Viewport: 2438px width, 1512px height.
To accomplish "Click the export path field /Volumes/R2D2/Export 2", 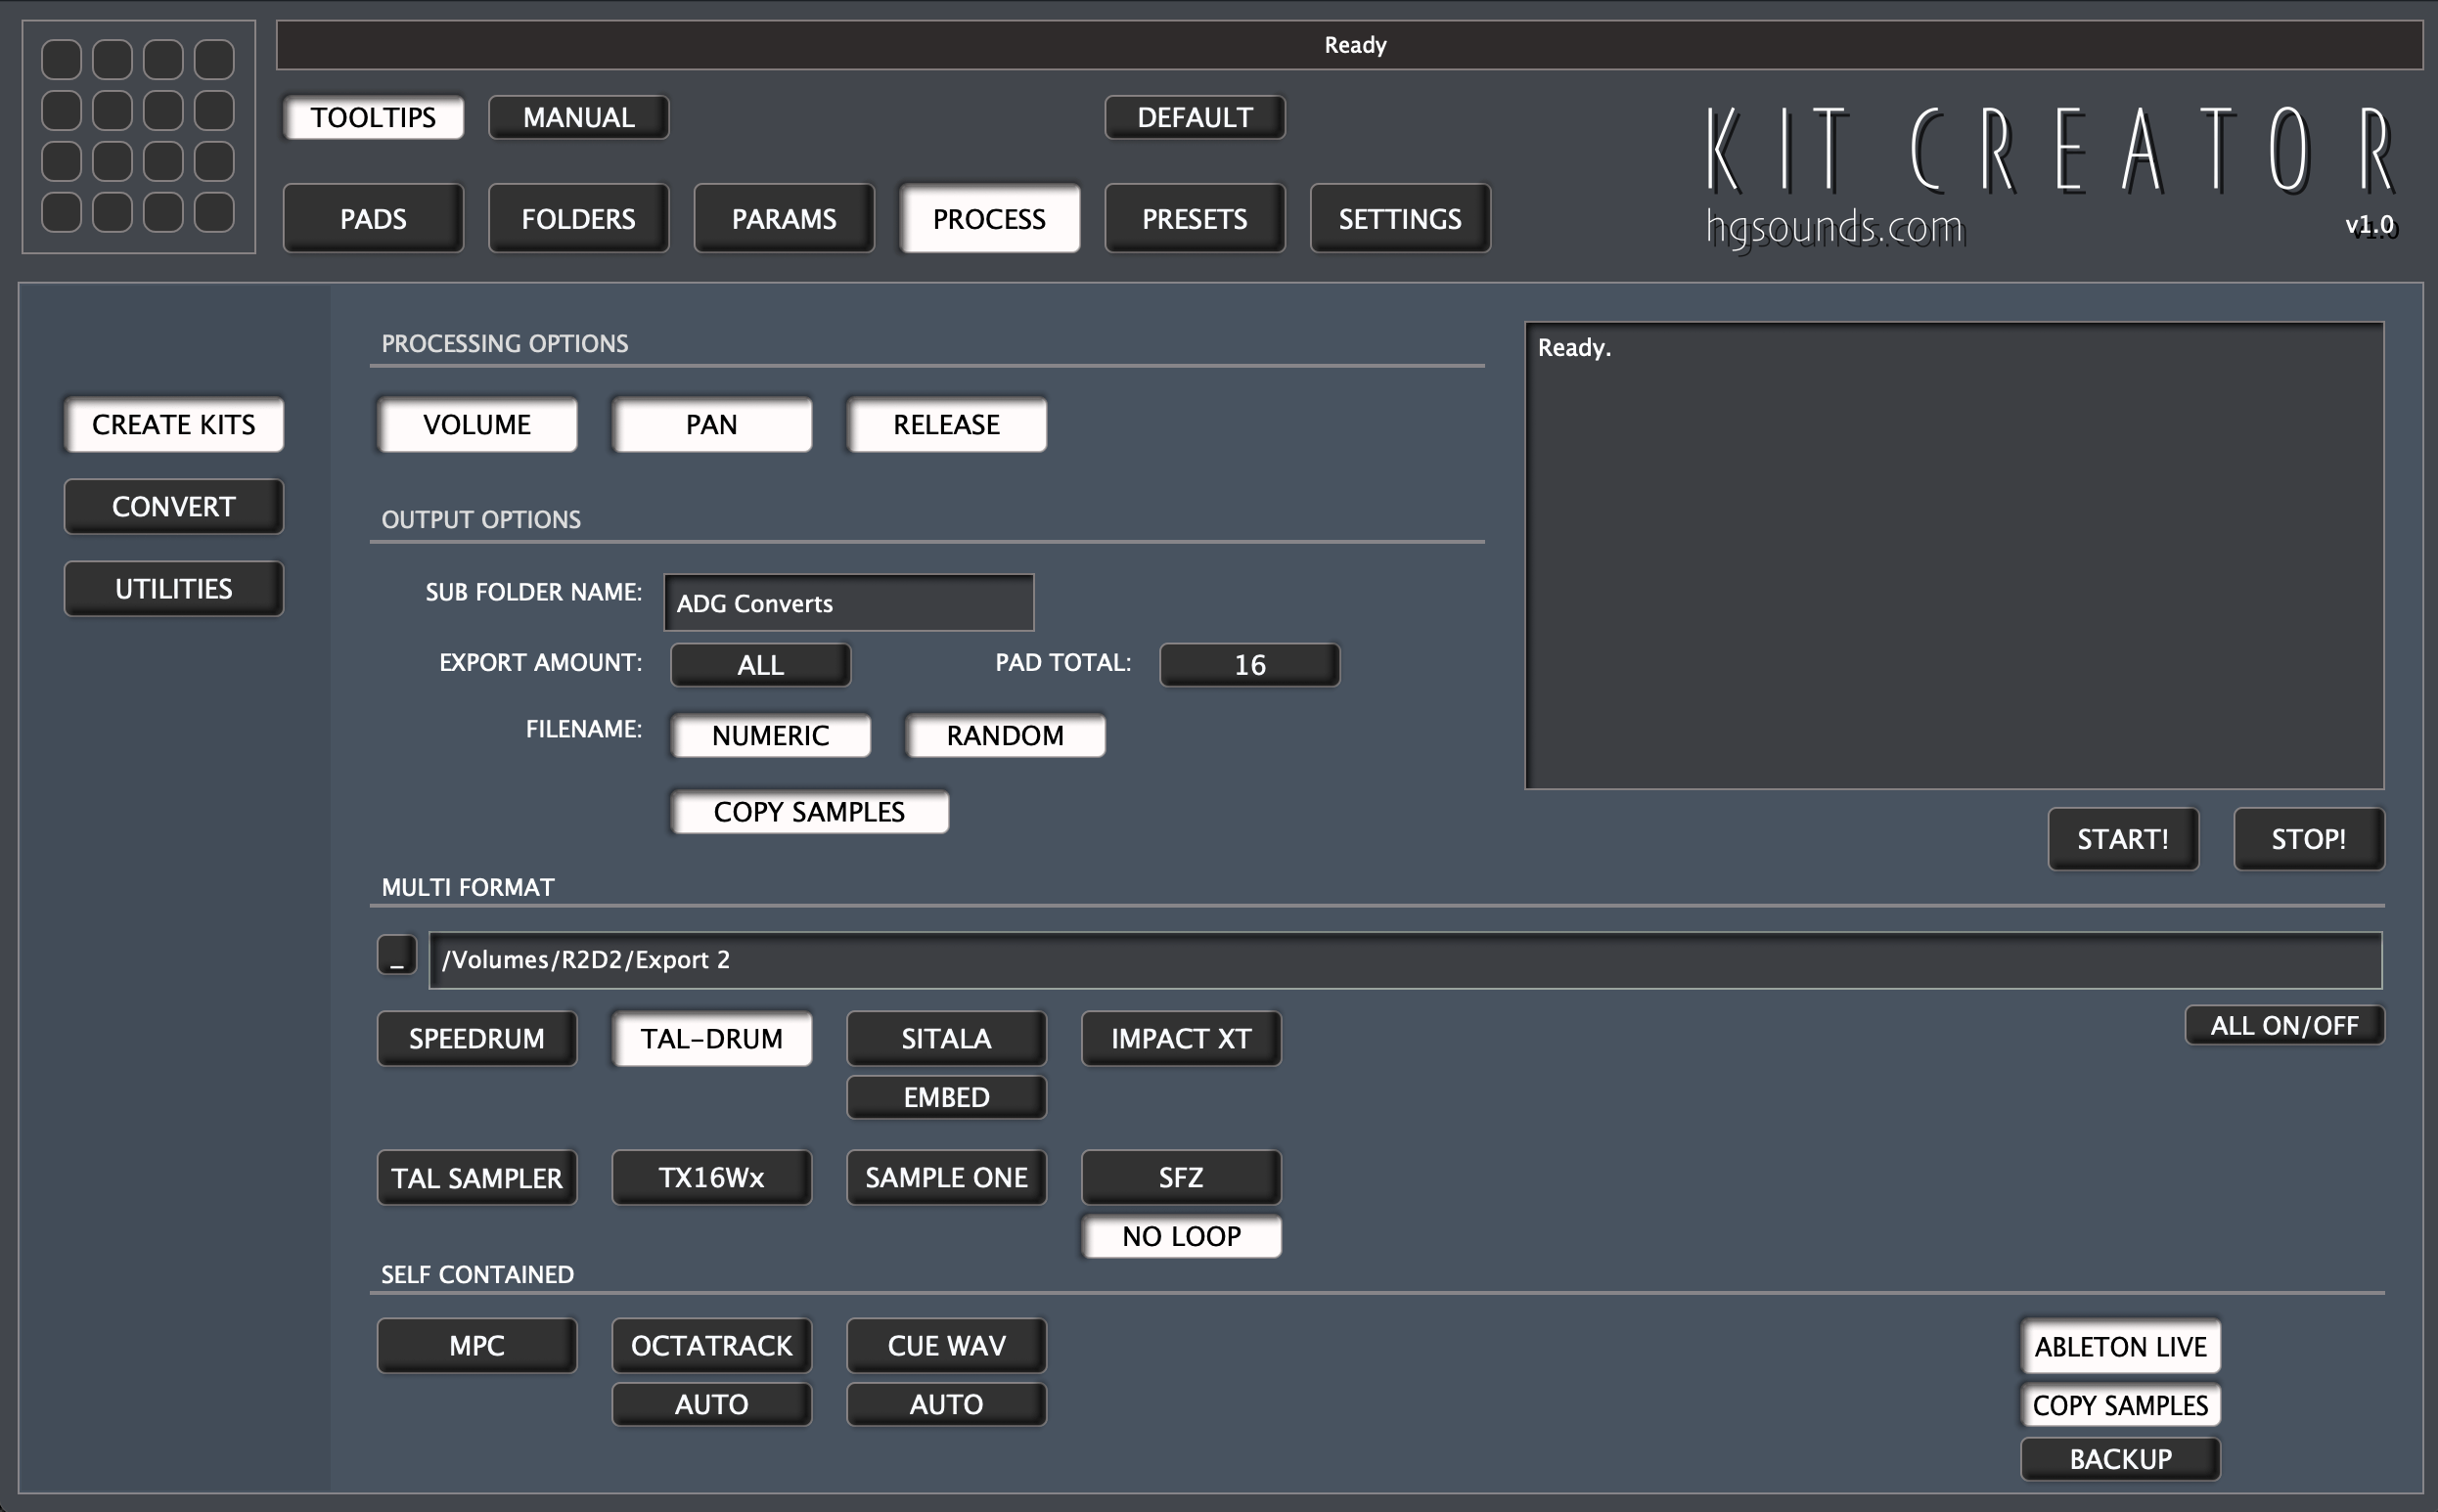I will 1404,960.
